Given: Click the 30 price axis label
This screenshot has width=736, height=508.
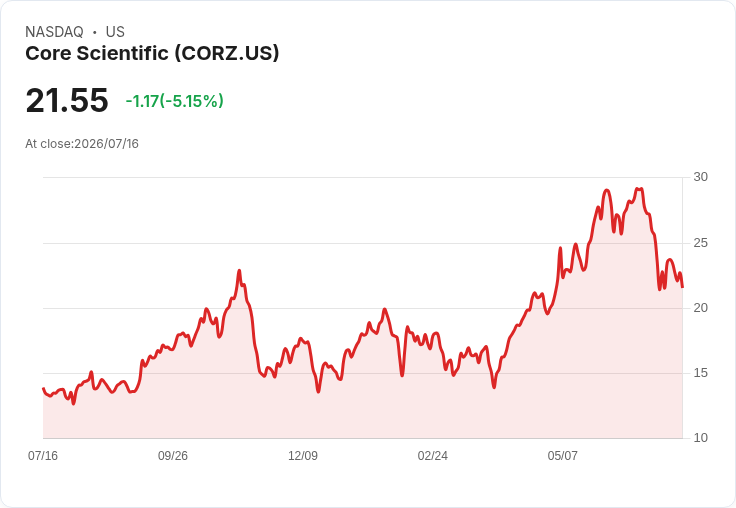Looking at the screenshot, I should tap(700, 177).
